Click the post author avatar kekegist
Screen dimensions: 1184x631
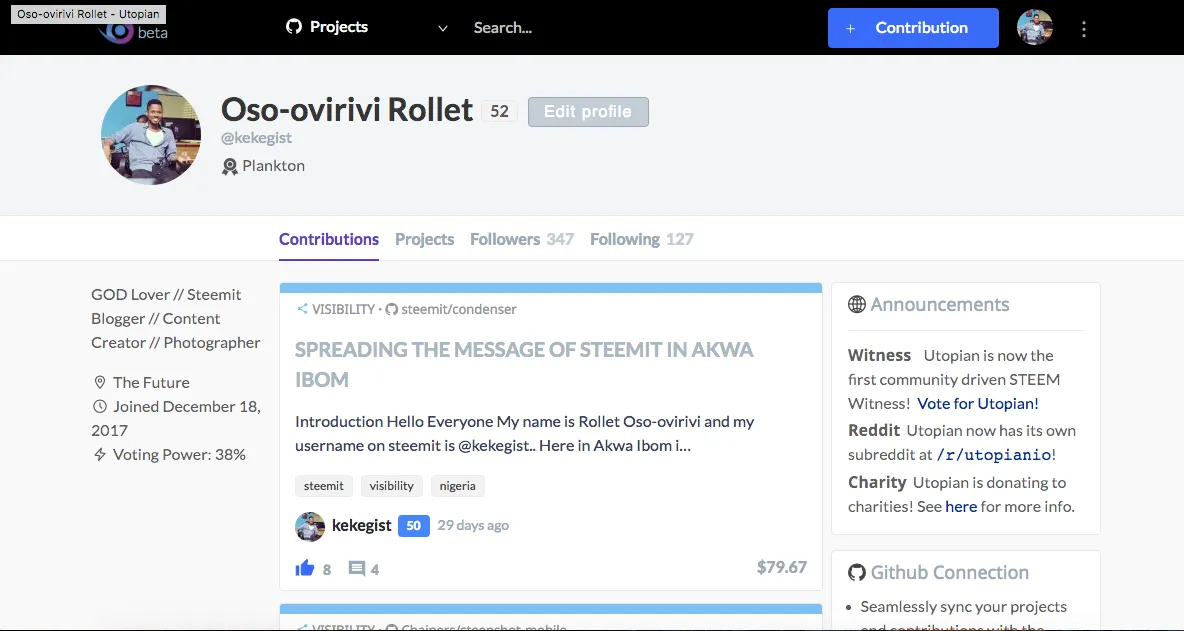(310, 526)
